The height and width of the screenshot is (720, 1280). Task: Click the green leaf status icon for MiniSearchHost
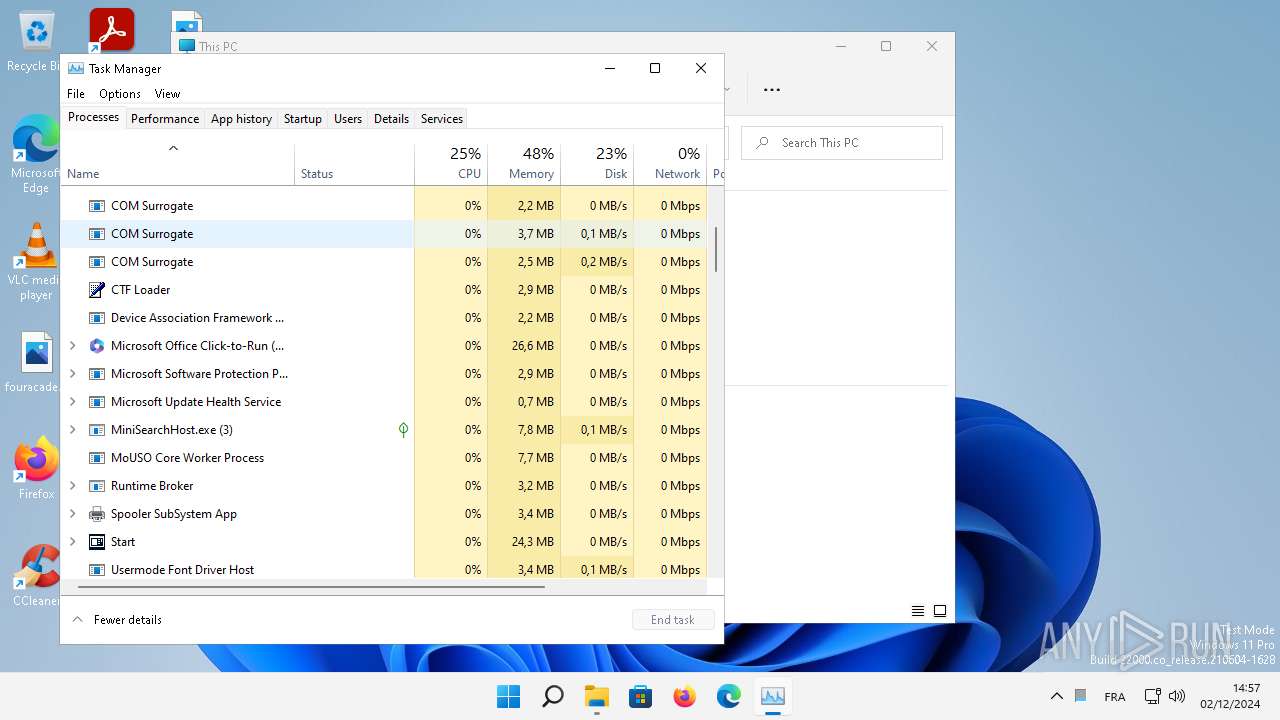click(403, 430)
